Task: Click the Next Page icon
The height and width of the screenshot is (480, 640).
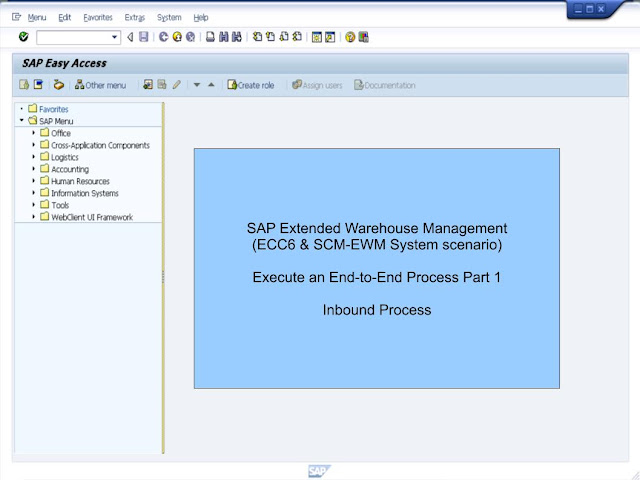Action: point(284,37)
